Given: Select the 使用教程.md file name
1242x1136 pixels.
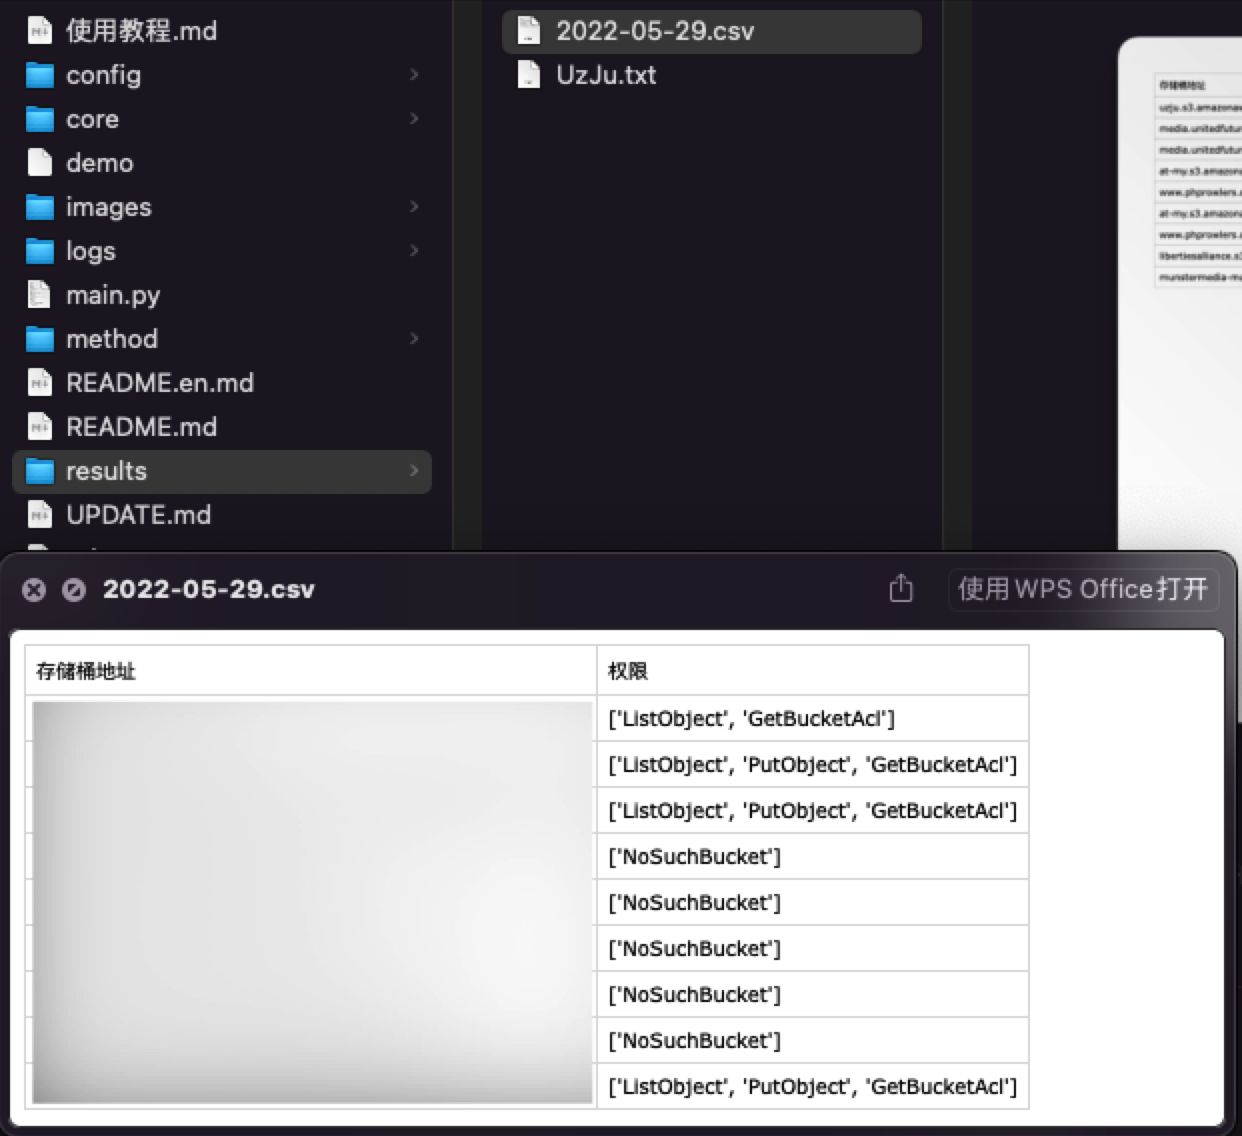Looking at the screenshot, I should coord(141,31).
